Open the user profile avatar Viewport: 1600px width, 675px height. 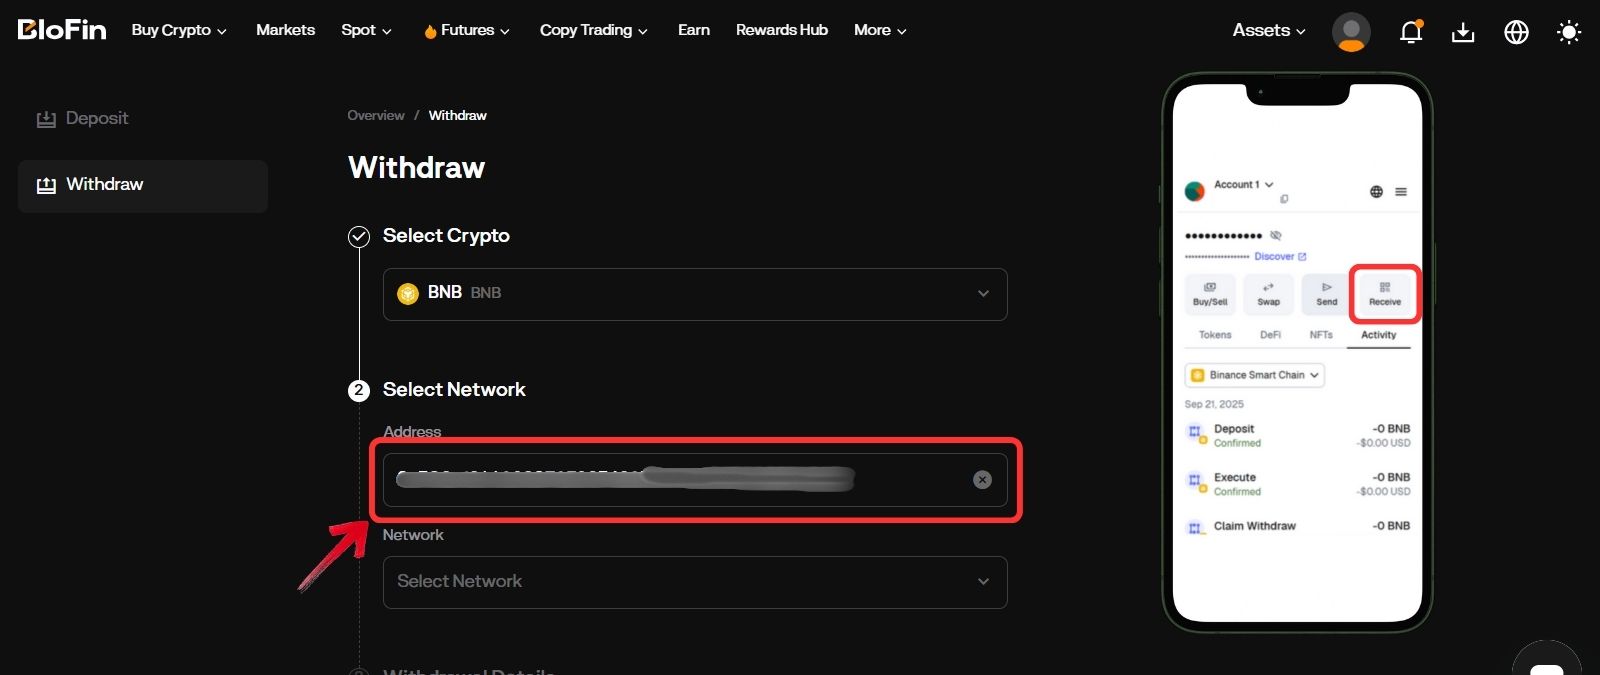pos(1351,32)
